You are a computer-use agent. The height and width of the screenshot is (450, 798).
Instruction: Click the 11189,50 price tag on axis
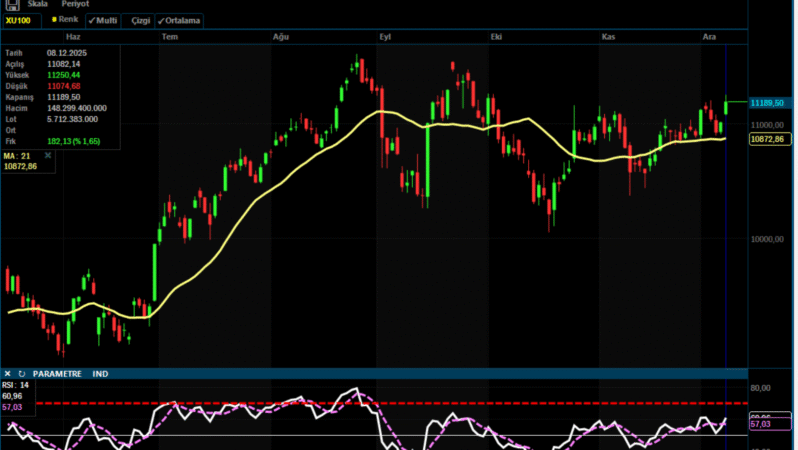tap(766, 102)
